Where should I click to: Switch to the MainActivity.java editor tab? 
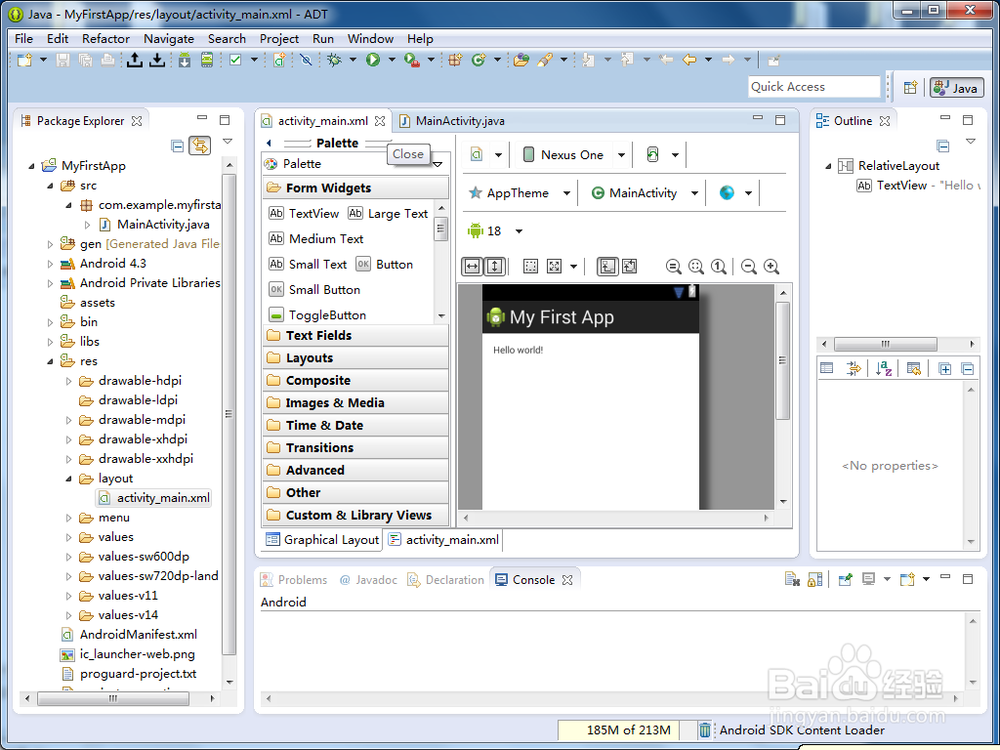coord(452,121)
